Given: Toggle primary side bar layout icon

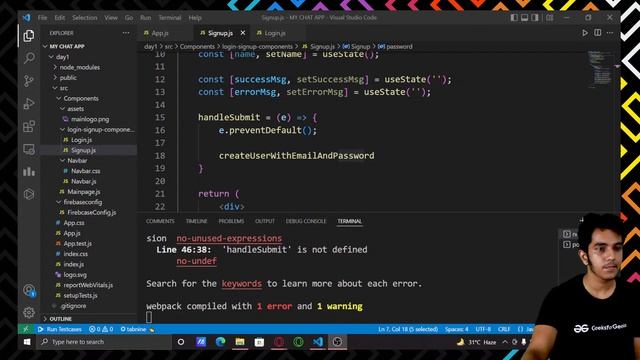Looking at the screenshot, I should click(x=514, y=18).
